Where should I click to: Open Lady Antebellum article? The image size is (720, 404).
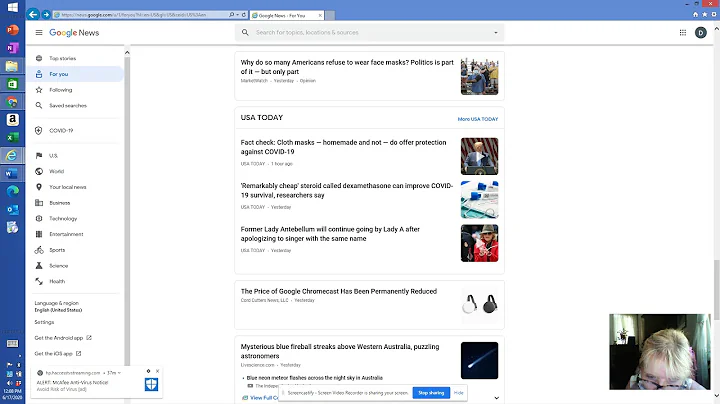coord(330,234)
